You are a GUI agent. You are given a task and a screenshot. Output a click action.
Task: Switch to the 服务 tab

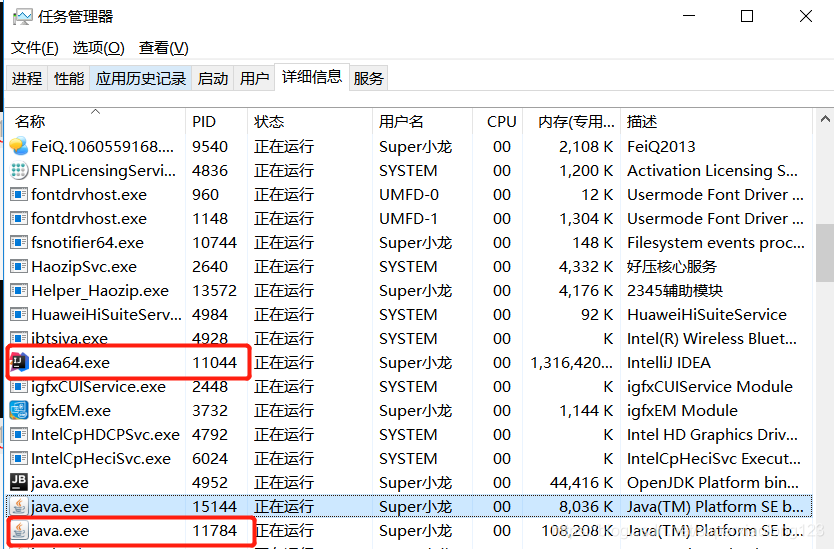[368, 78]
